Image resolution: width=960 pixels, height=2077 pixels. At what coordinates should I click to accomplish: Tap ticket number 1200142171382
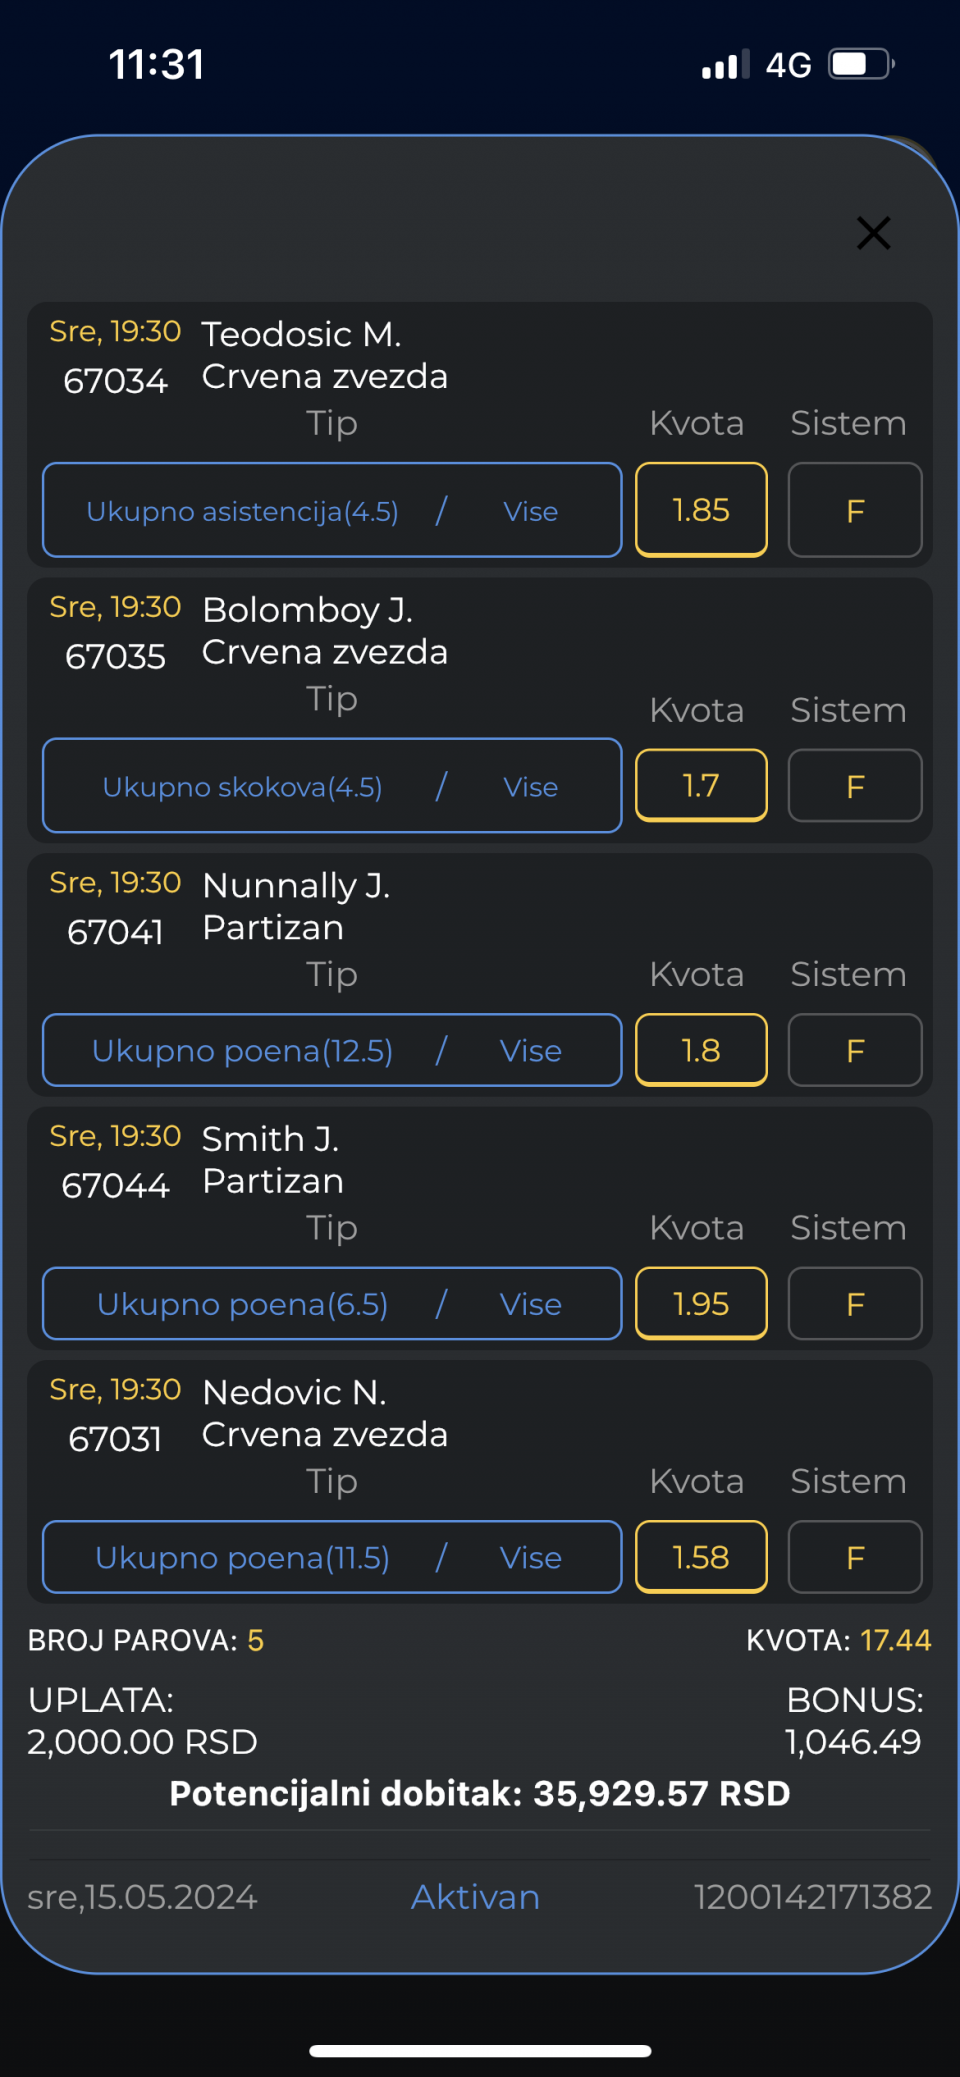[812, 1897]
